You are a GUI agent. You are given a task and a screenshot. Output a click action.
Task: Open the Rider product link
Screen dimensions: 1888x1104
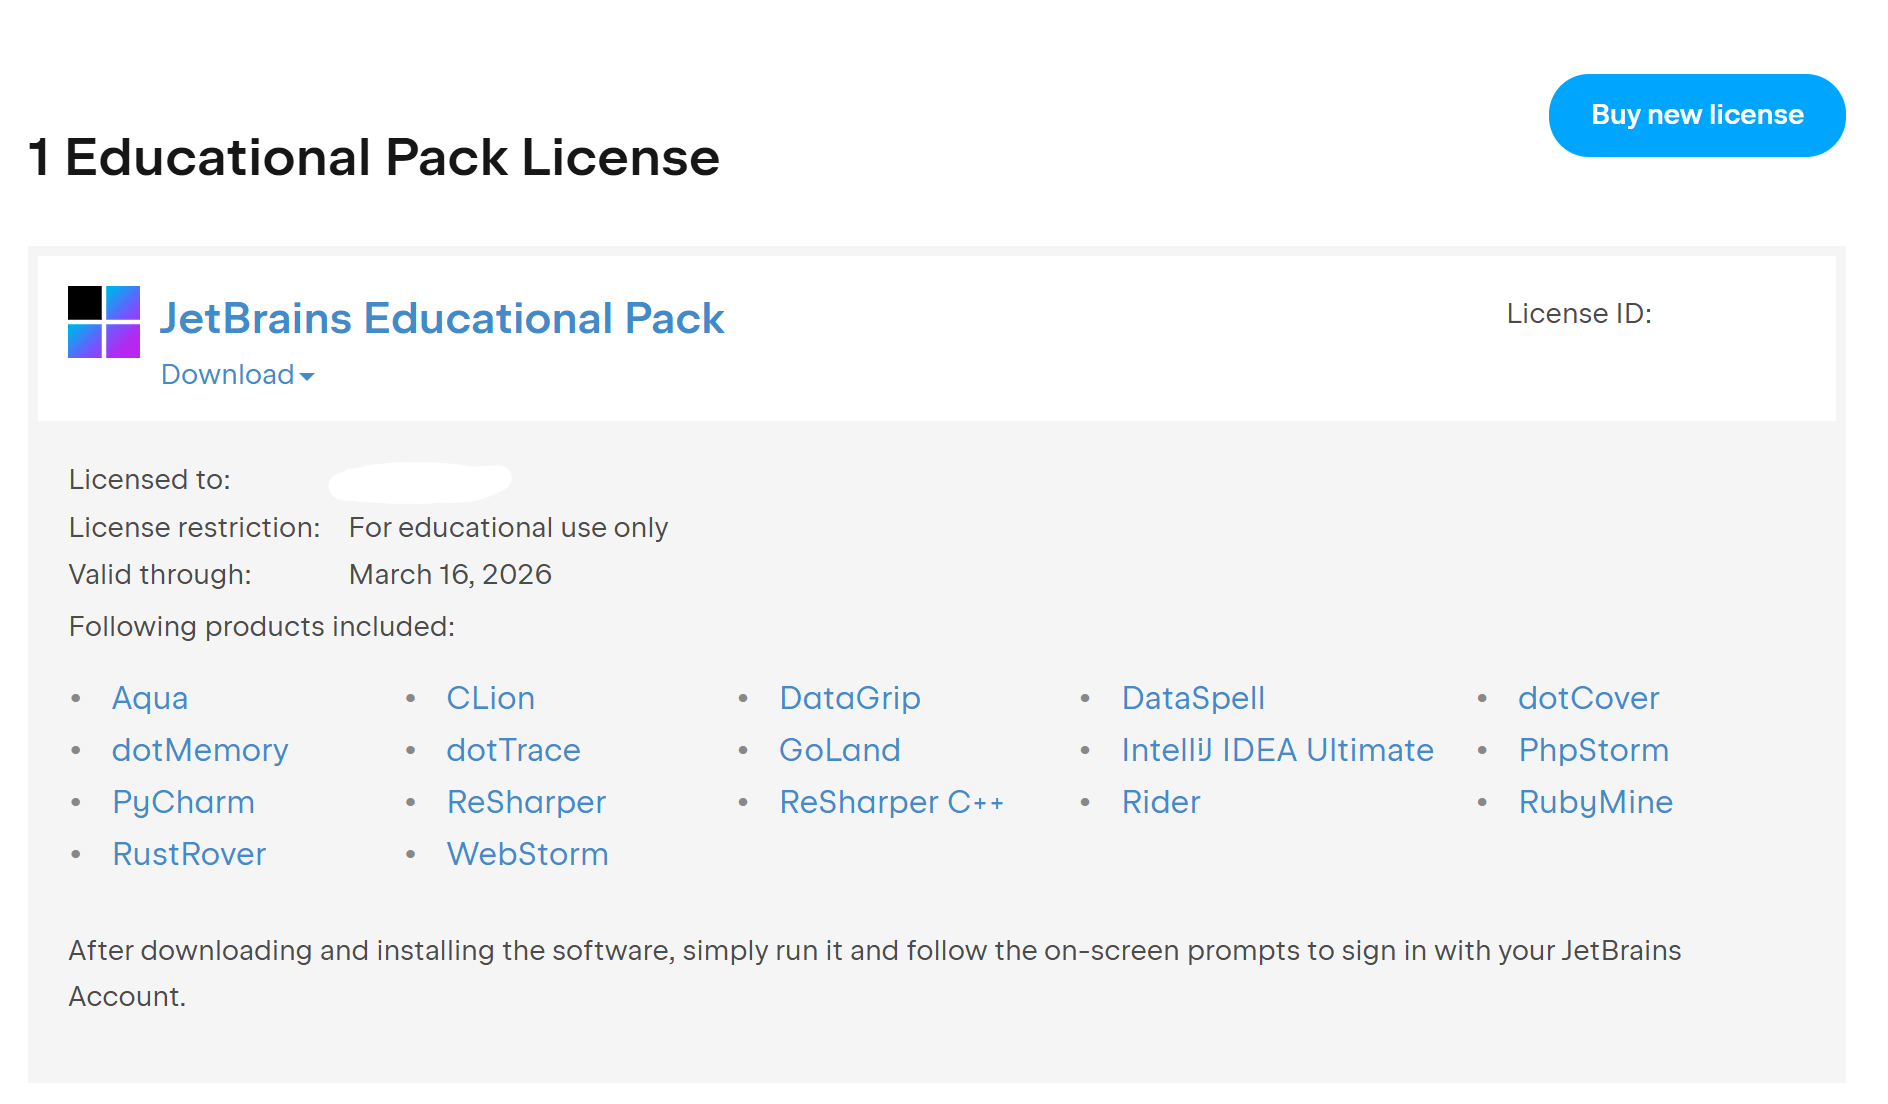point(1161,802)
